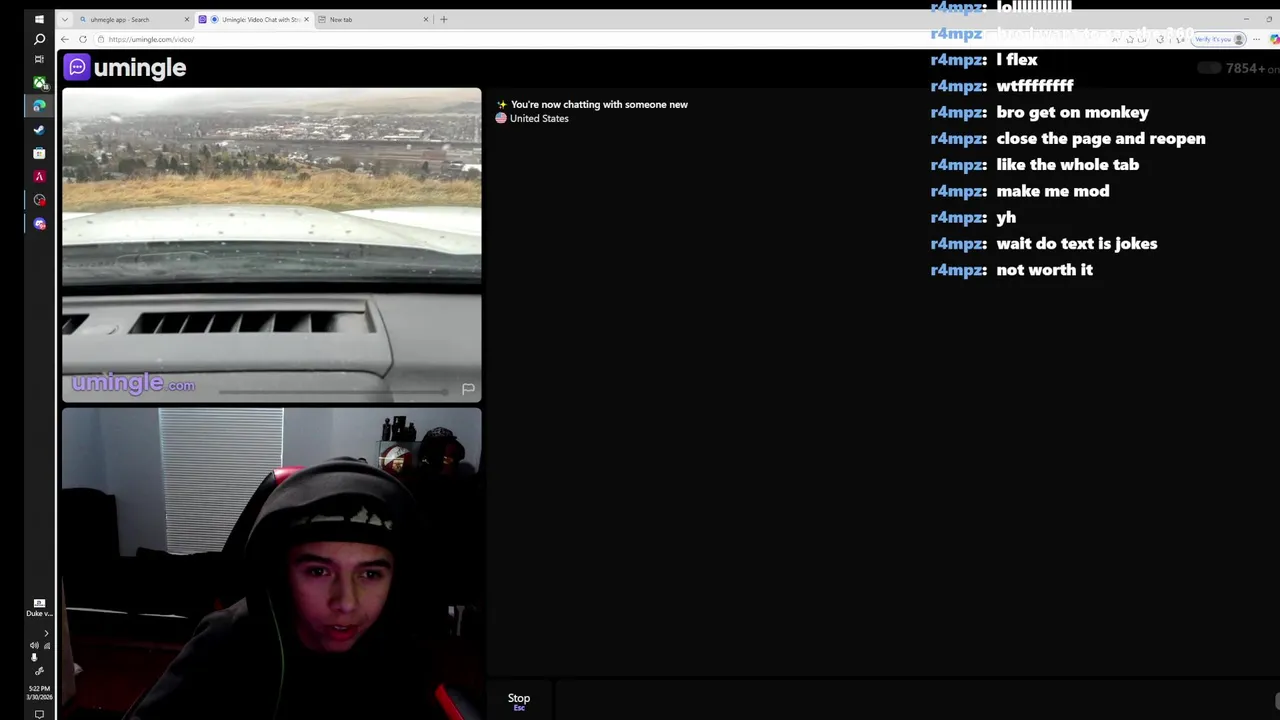The width and height of the screenshot is (1280, 720).
Task: Click 'You're now chatting with someone new'
Action: click(x=599, y=104)
